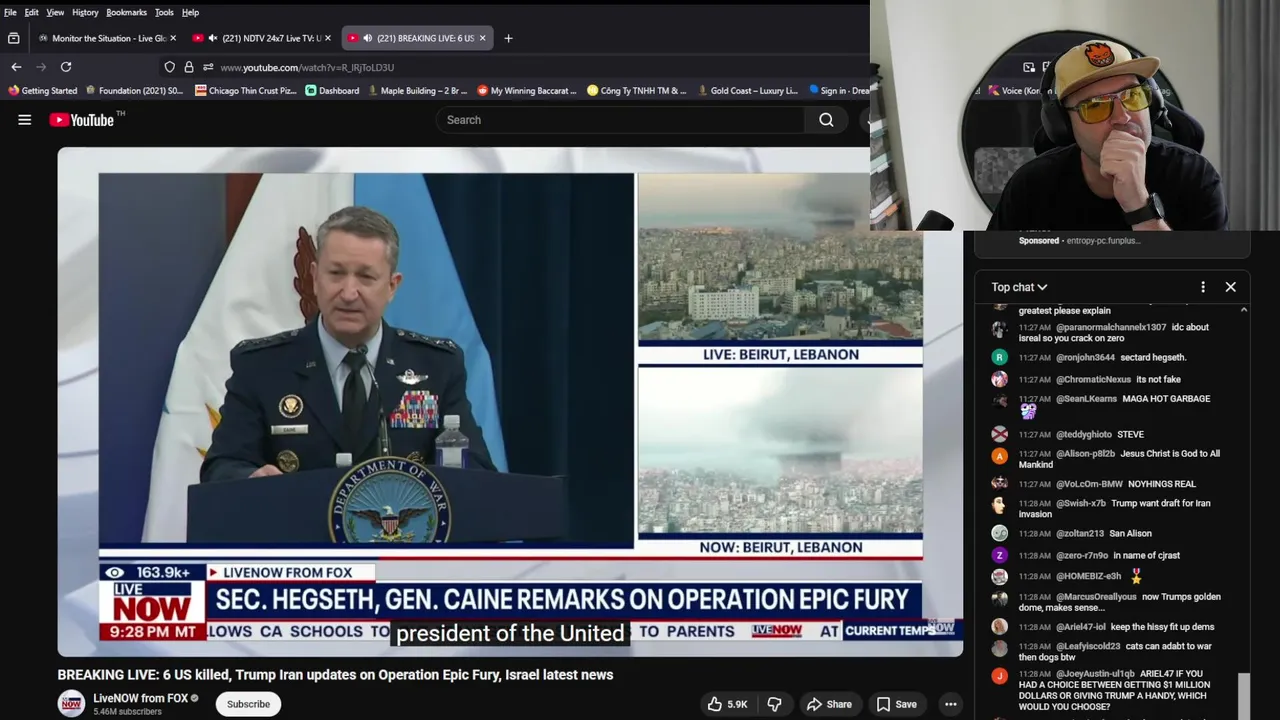Open site permissions icon beside padlock

208,67
